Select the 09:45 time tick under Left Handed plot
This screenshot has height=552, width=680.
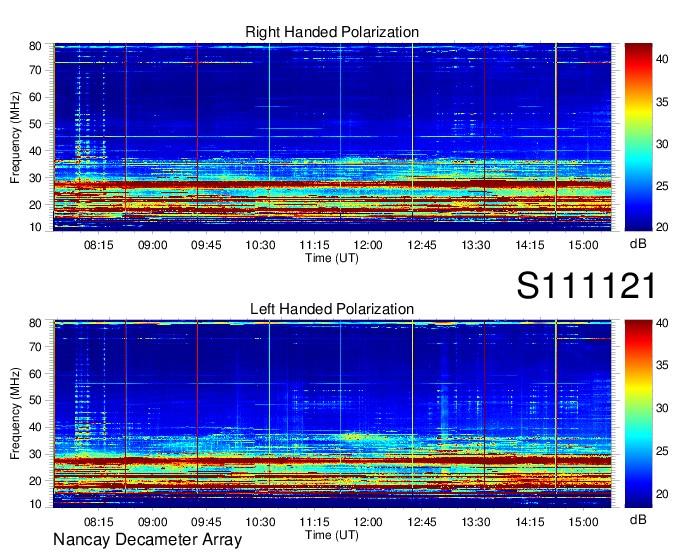pyautogui.click(x=206, y=522)
